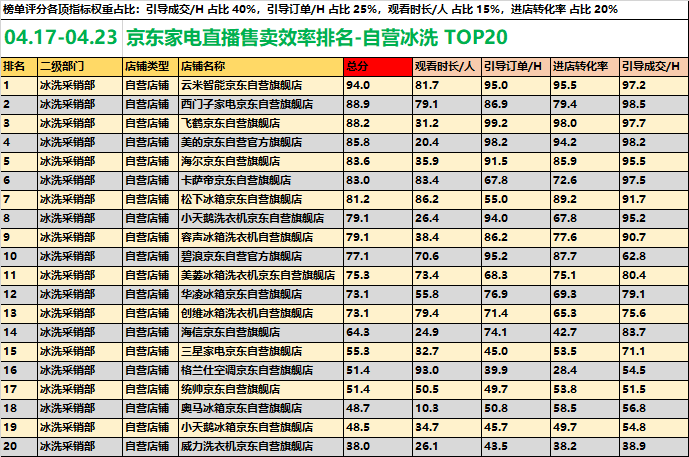Select cell 奥马冰箱京东自营旗舰店
The image size is (689, 457).
tap(261, 408)
